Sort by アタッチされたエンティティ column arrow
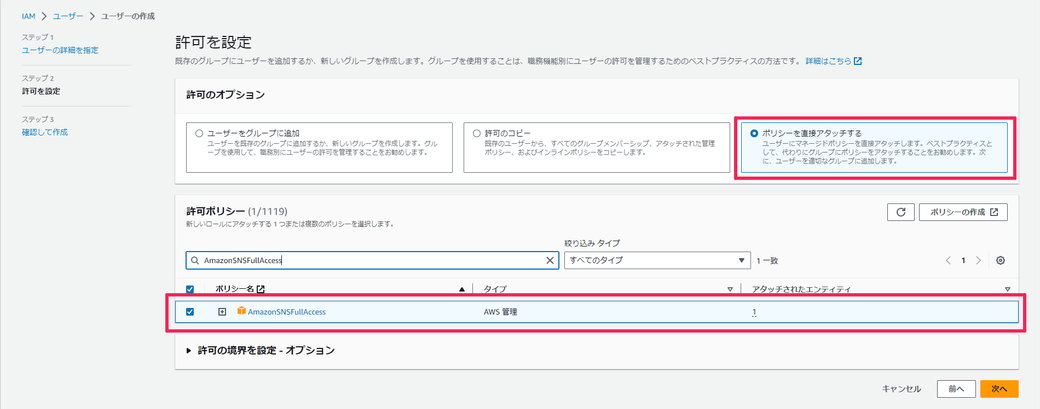Image resolution: width=1040 pixels, height=409 pixels. pos(1008,290)
